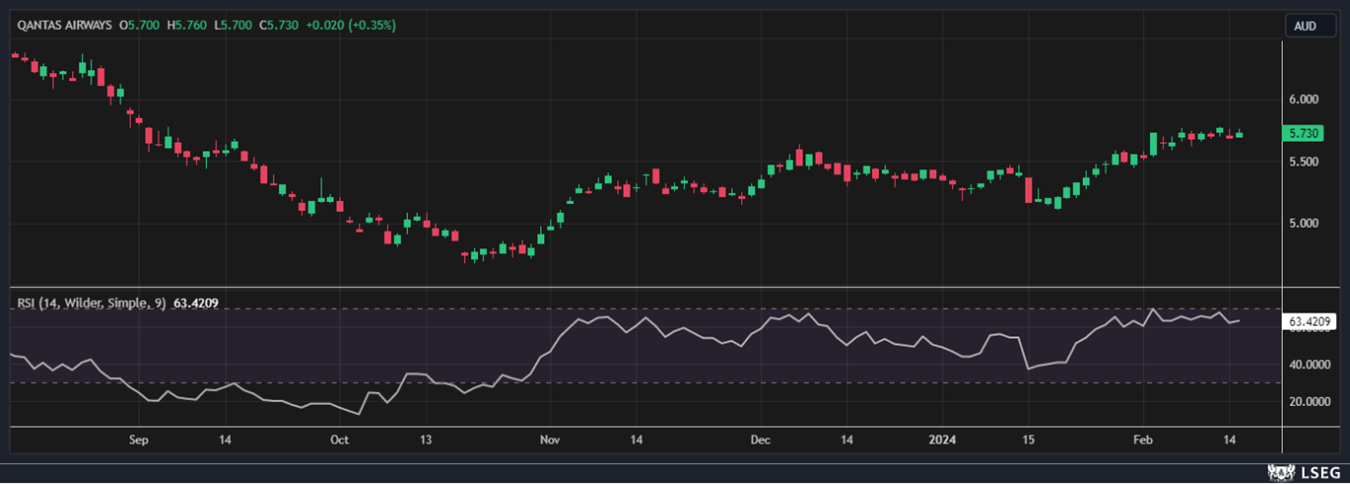1350x484 pixels.
Task: Click the +0.020 (+0.35%) change value
Action: (x=350, y=25)
